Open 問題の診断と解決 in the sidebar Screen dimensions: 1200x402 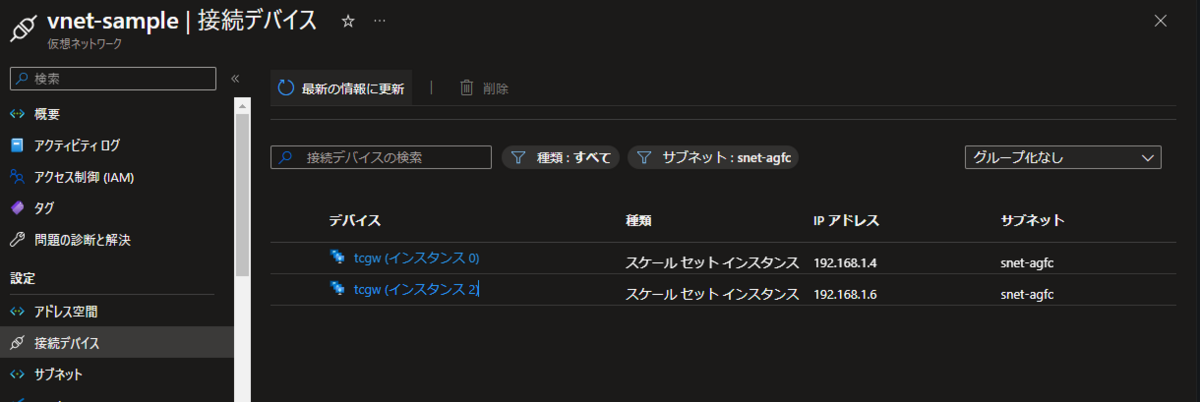(82, 240)
